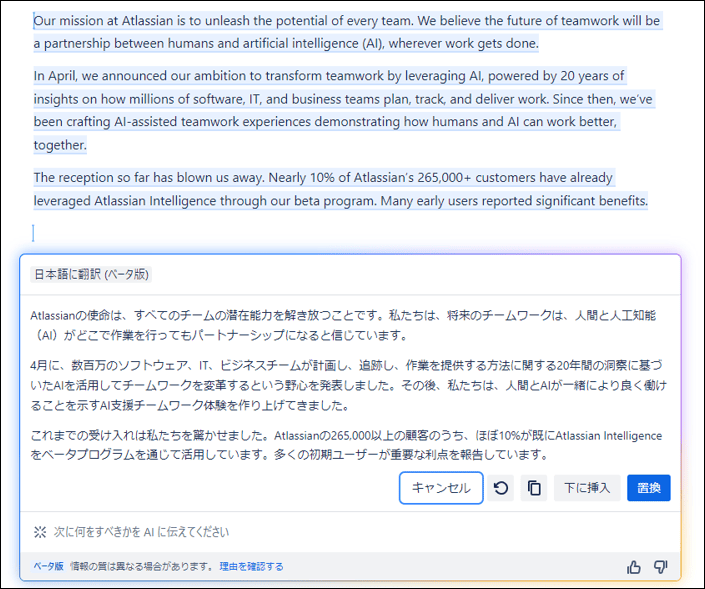Click the Japanese paragraph starting 'これまでの受け入れは'
705x589 pixels.
(346, 445)
